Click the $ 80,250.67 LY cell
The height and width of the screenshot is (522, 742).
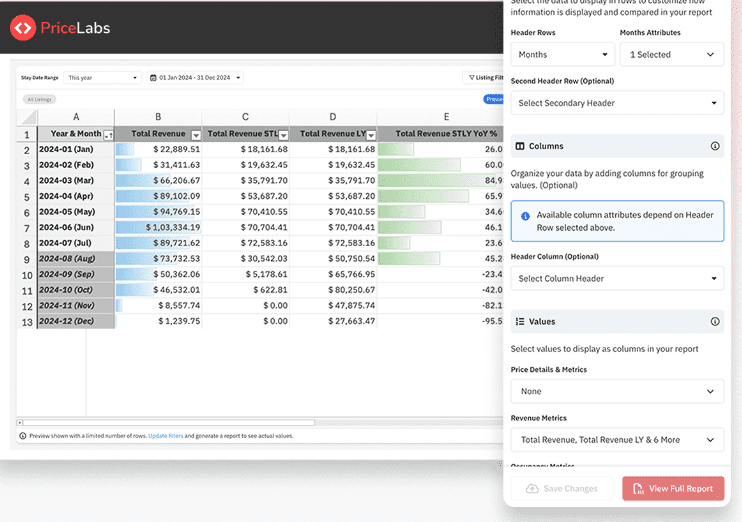[x=333, y=290]
